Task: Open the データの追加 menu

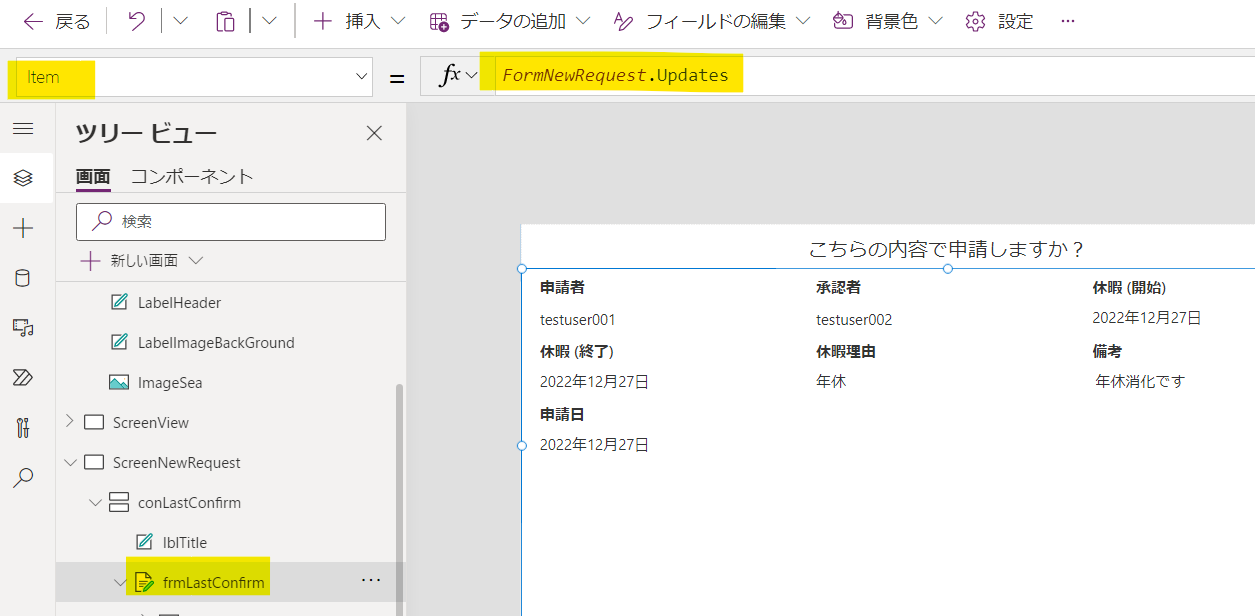Action: point(509,21)
